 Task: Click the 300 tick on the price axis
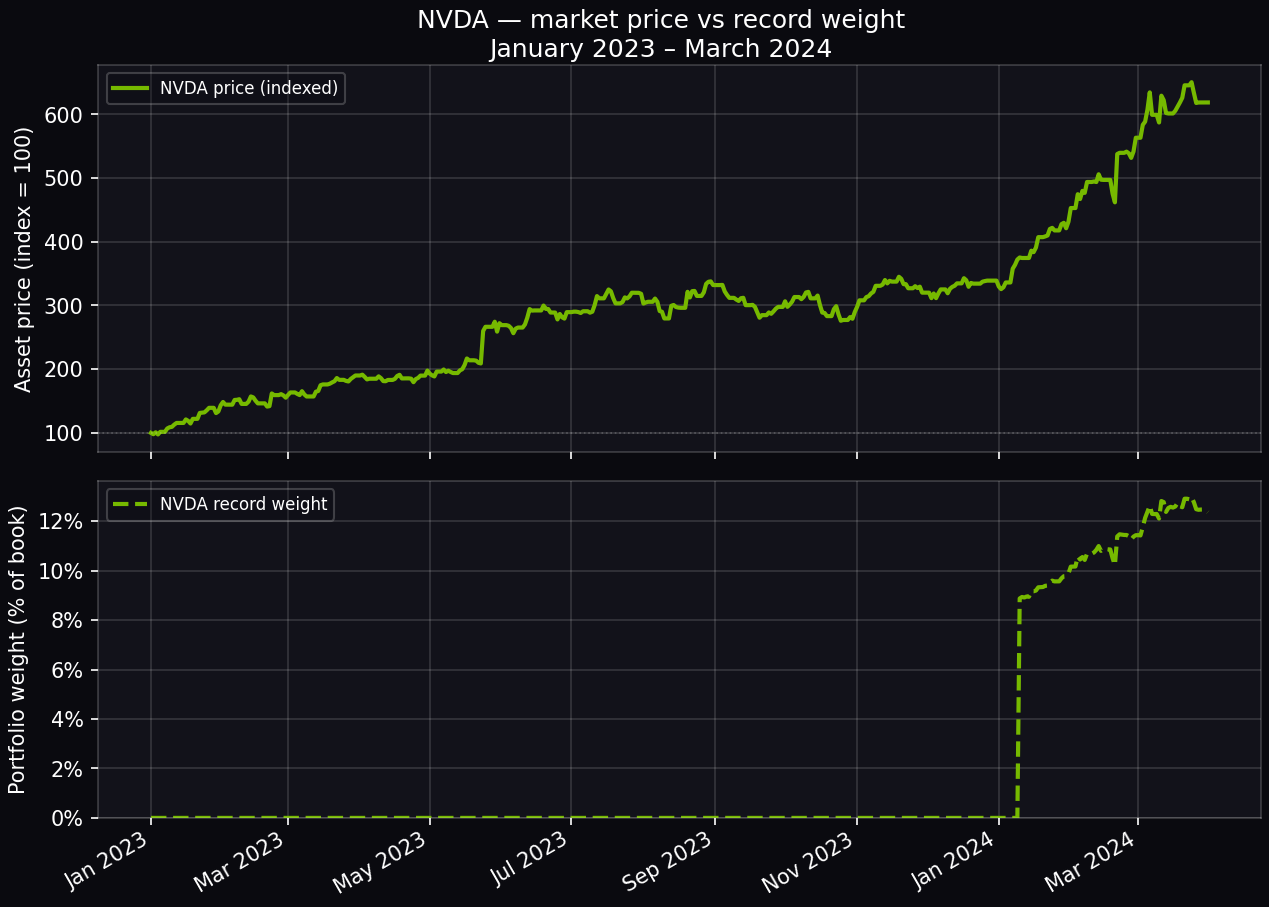(64, 305)
